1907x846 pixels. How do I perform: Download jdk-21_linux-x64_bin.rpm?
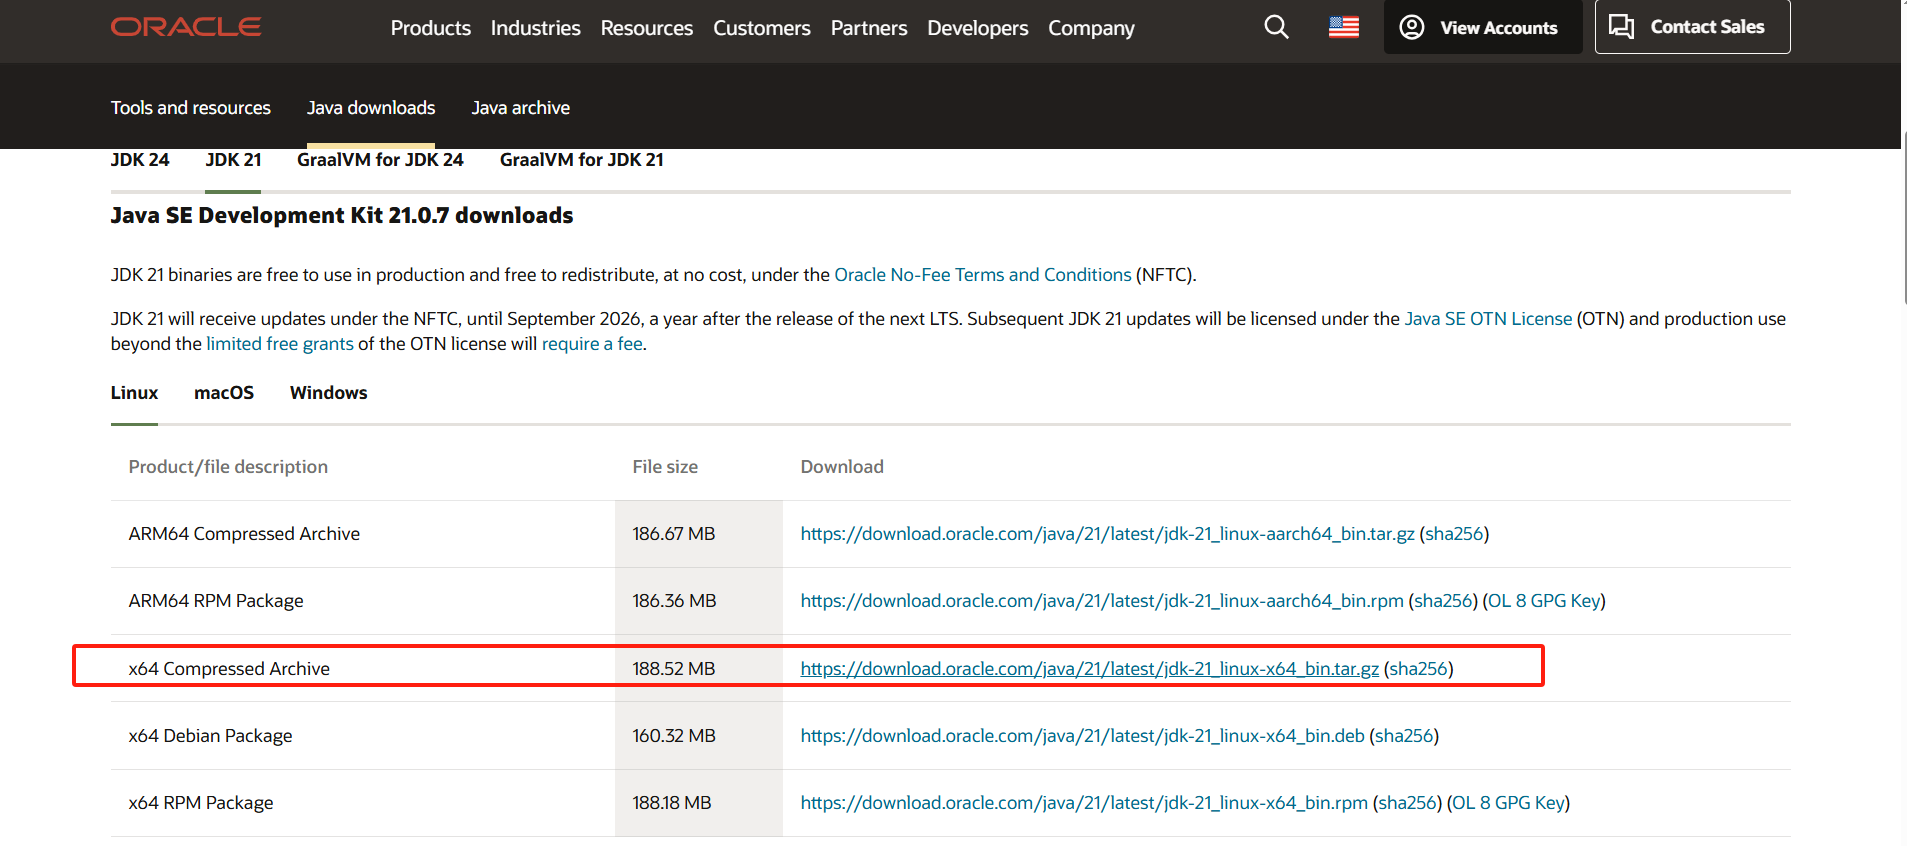pyautogui.click(x=1084, y=803)
